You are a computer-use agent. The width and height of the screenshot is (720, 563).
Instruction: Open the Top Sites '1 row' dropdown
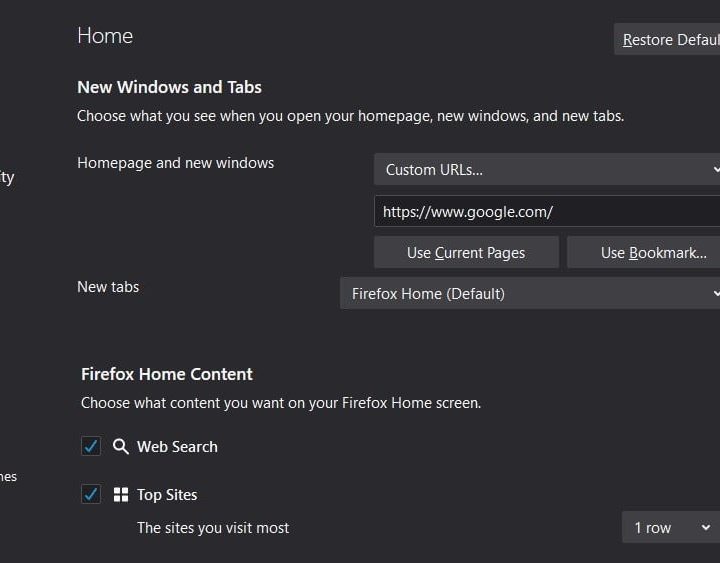(671, 528)
